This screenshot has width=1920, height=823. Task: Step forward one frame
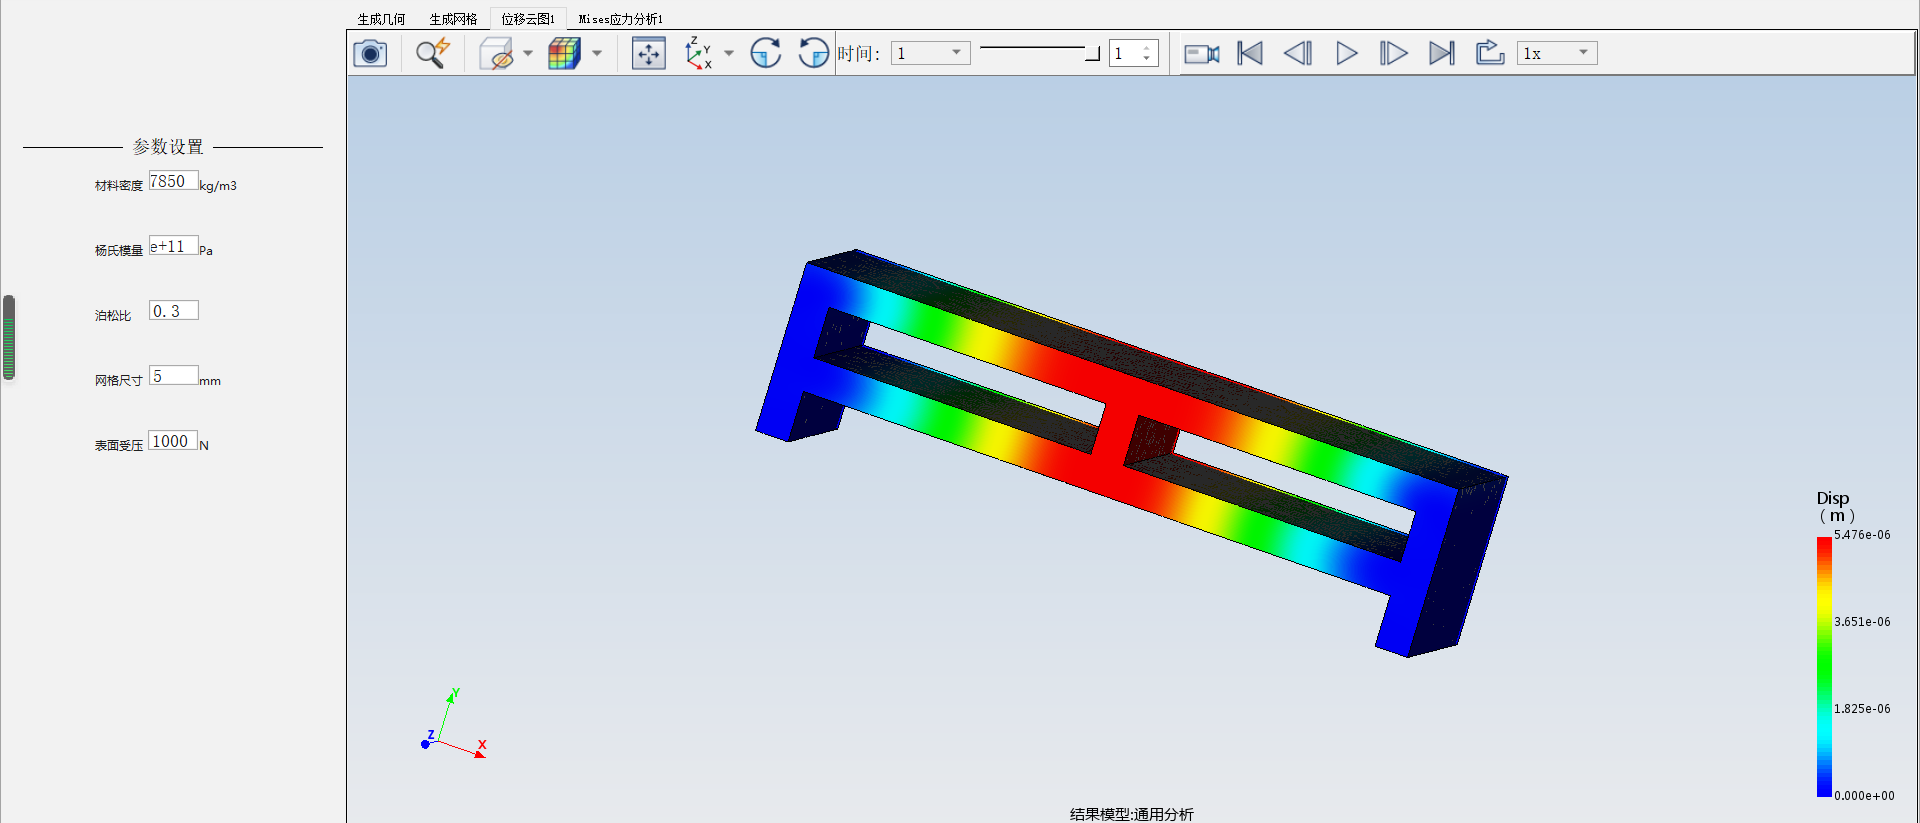(x=1394, y=53)
